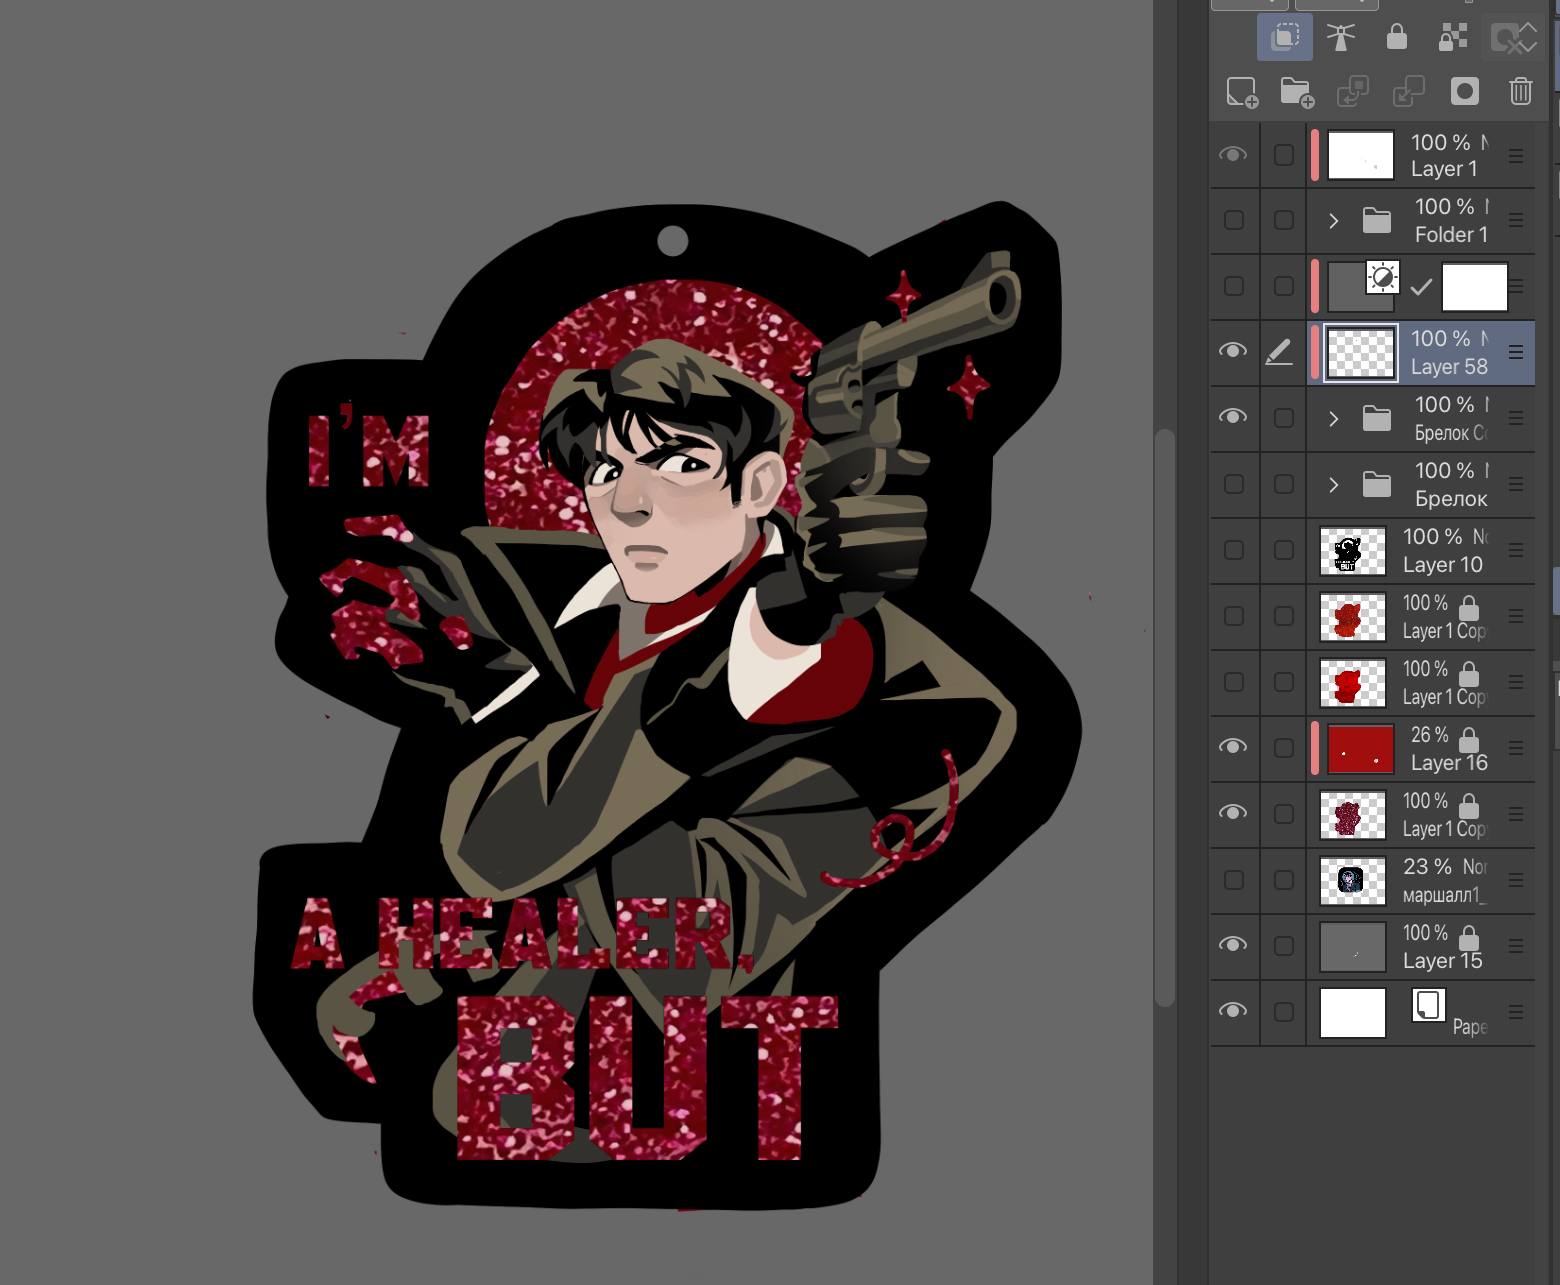Image resolution: width=1560 pixels, height=1285 pixels.
Task: Click the grip handle on Folder 1 row
Action: tap(1516, 221)
